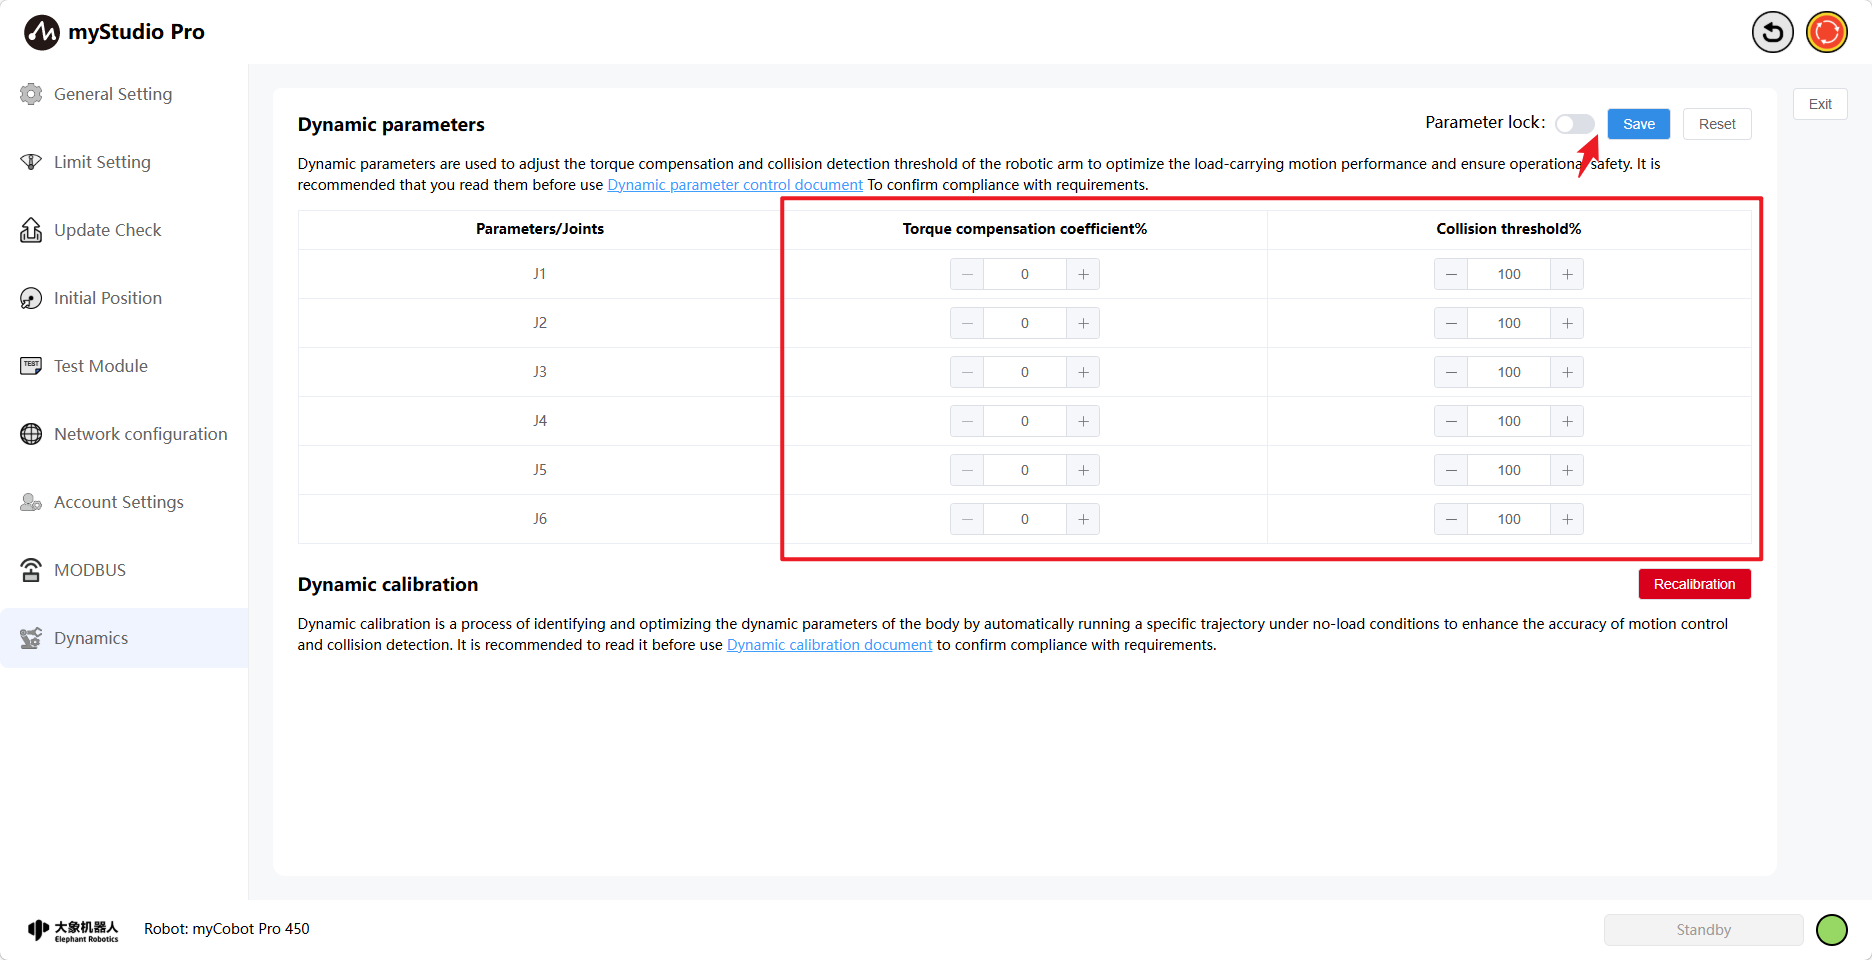The image size is (1872, 960).
Task: Click the Update Check upload icon
Action: click(31, 230)
